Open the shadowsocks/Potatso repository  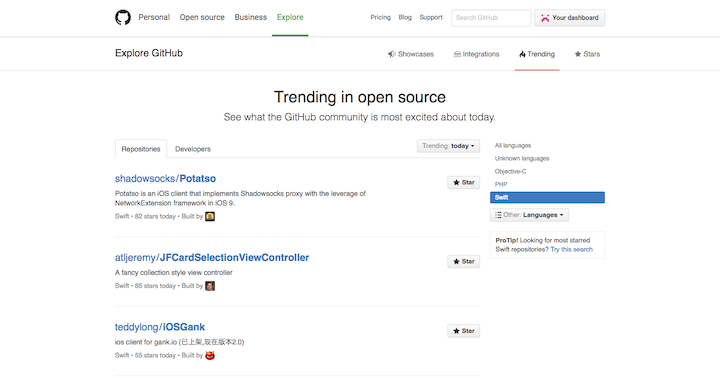165,178
